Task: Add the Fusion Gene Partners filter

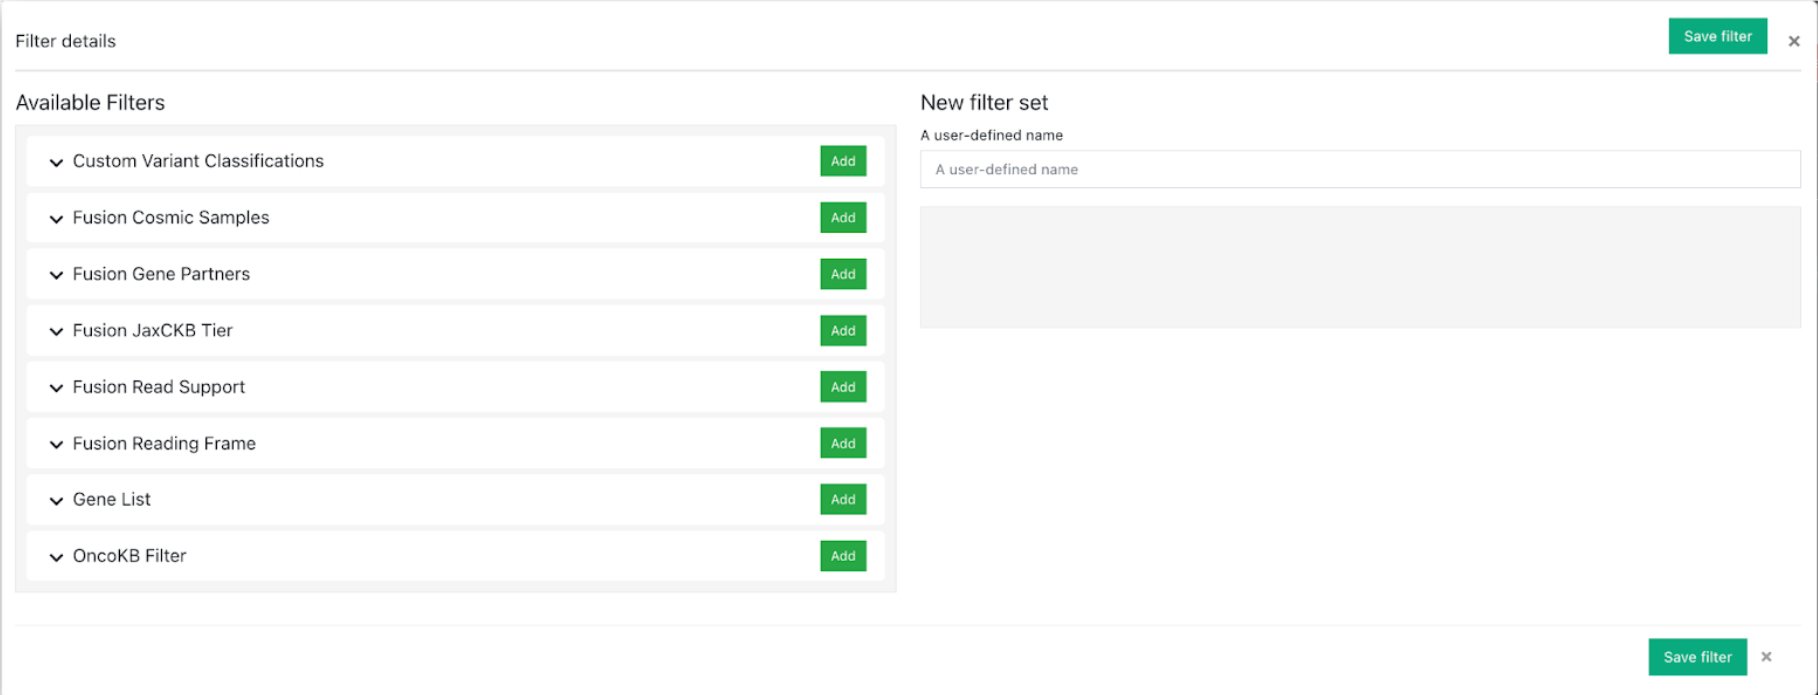Action: (x=842, y=274)
